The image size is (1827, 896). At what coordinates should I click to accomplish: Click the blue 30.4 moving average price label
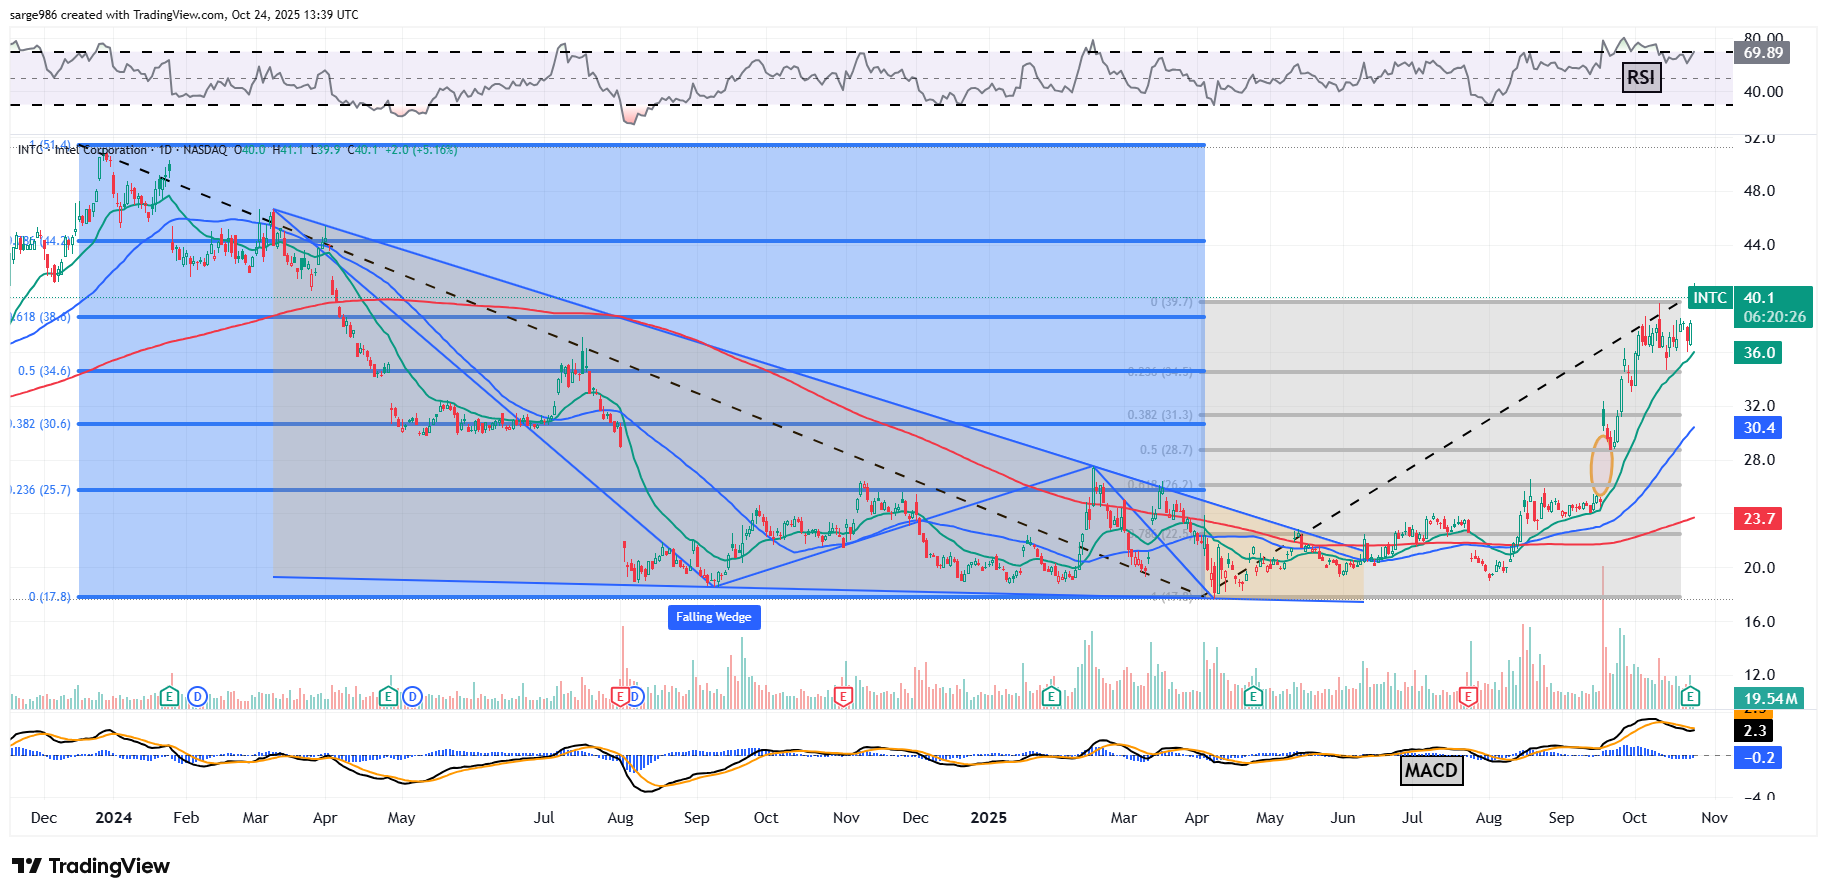[x=1759, y=428]
